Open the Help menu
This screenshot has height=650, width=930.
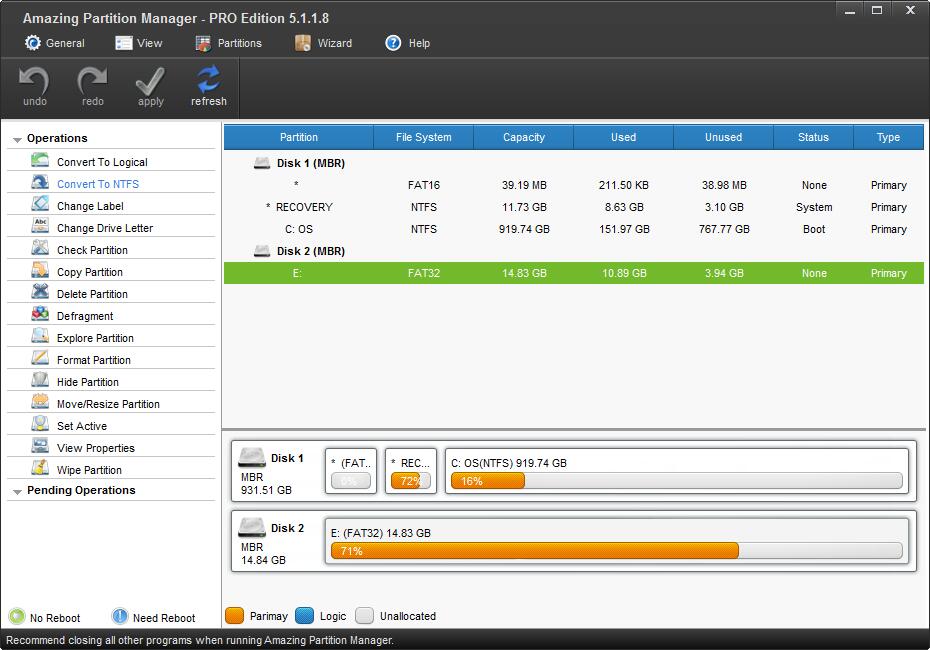(407, 43)
